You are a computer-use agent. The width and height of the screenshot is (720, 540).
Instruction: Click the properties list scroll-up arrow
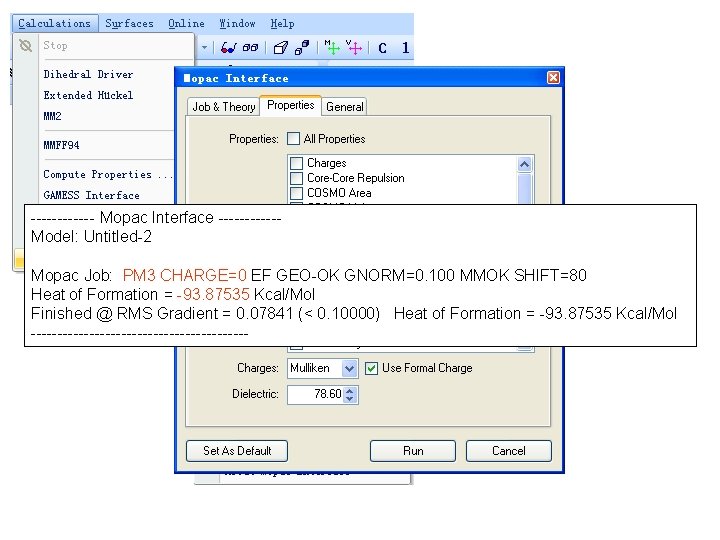524,164
